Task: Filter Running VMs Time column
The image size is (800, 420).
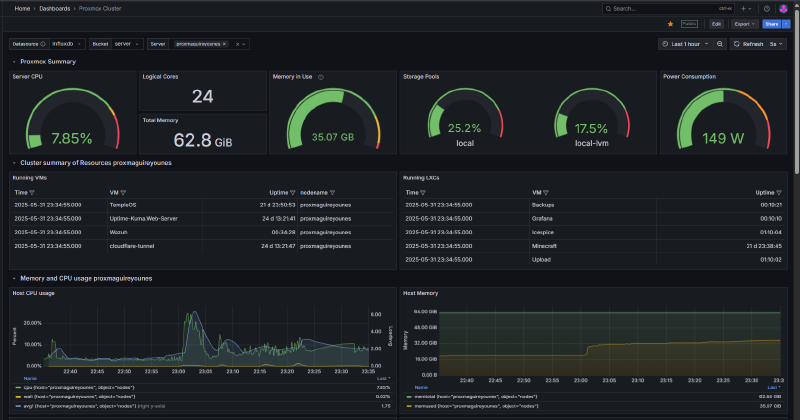Action: [32, 193]
